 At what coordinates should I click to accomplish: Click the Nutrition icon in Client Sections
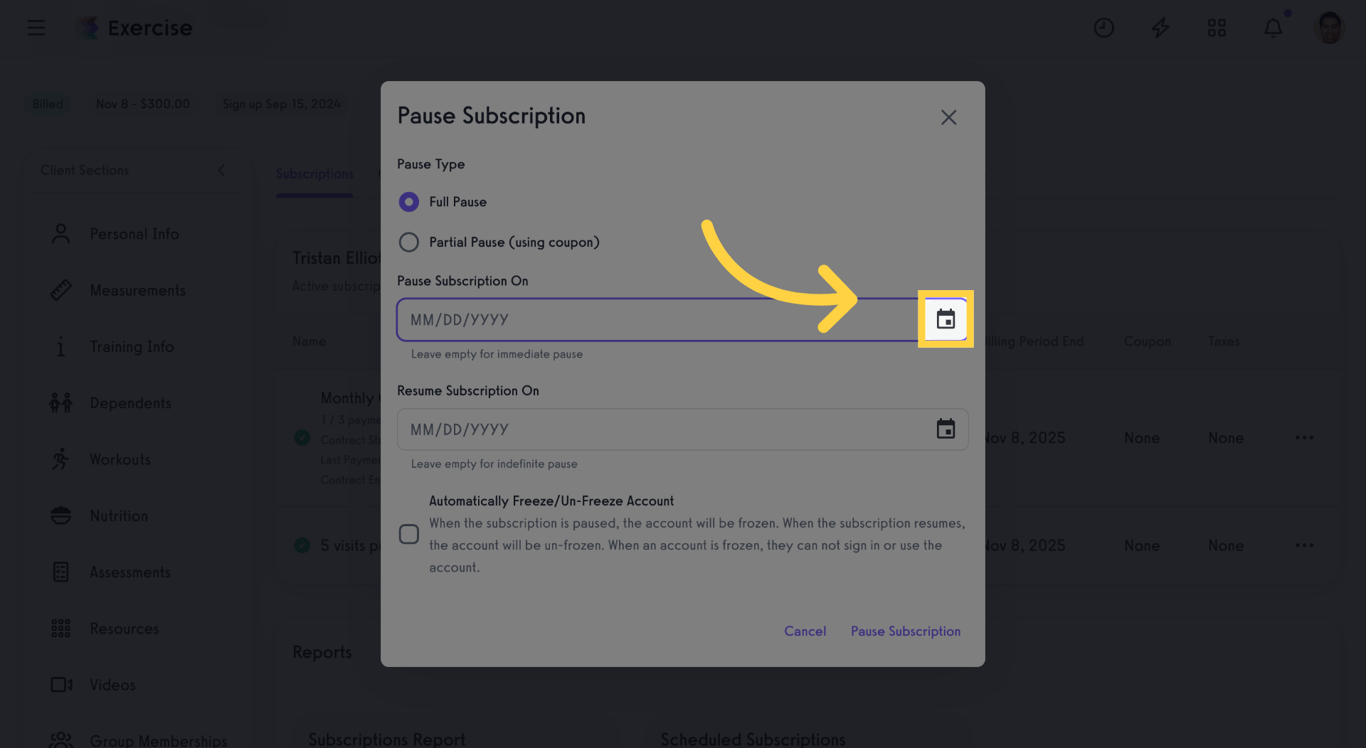tap(60, 515)
